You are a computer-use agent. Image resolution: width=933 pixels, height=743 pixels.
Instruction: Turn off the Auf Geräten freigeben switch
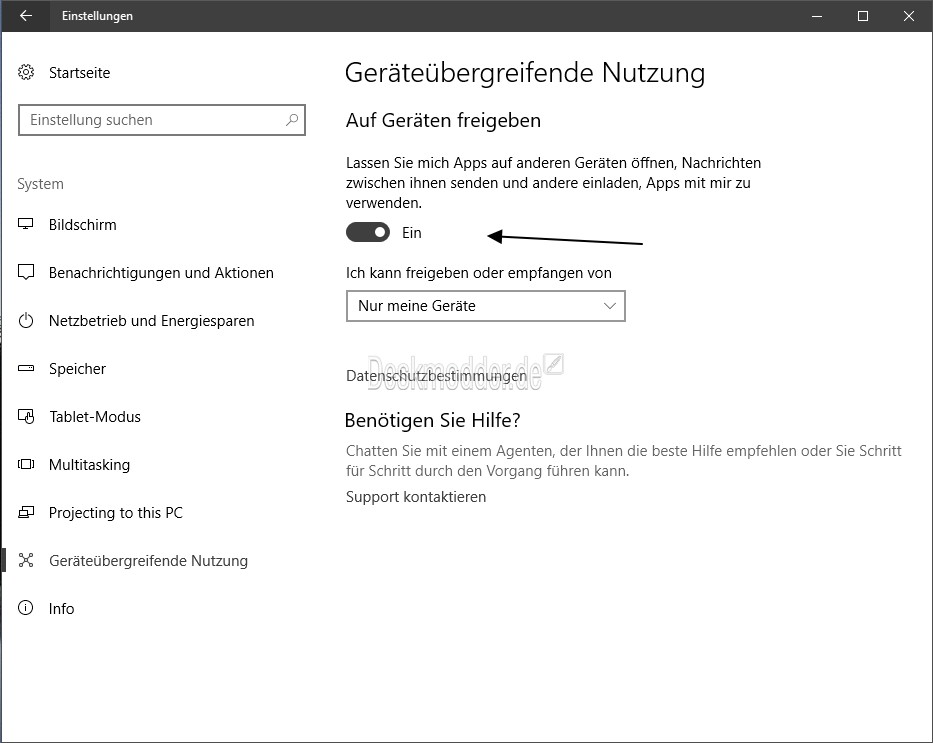coord(368,233)
